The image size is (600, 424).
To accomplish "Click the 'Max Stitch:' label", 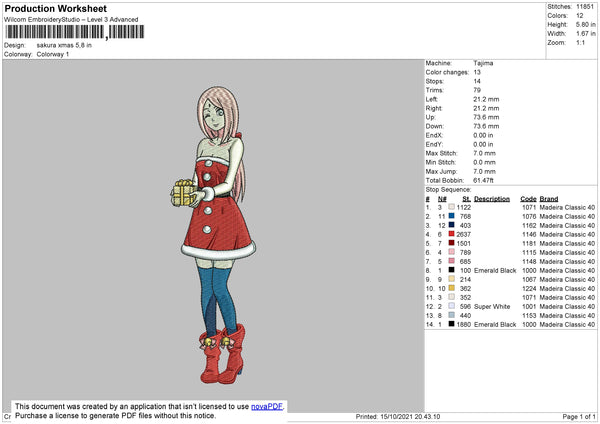I will (x=441, y=153).
